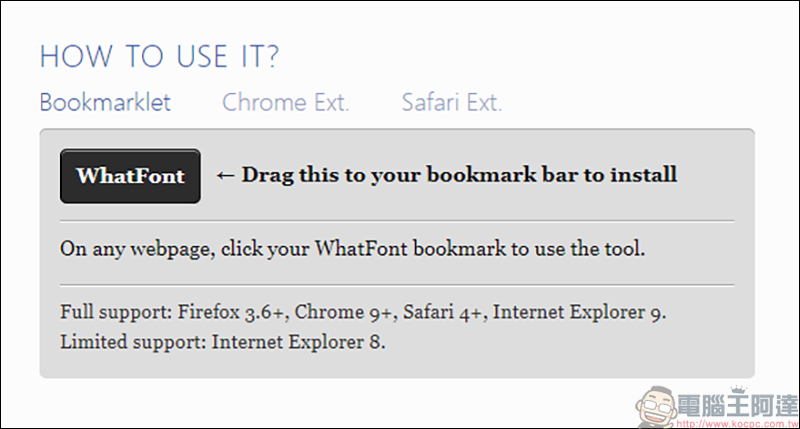
Task: Click the Drag this to bookmark bar instruction
Action: pyautogui.click(x=459, y=175)
